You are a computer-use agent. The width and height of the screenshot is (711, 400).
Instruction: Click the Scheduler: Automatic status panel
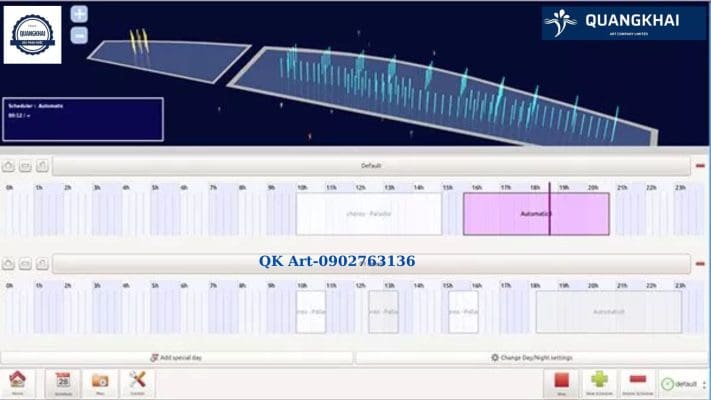click(x=83, y=119)
